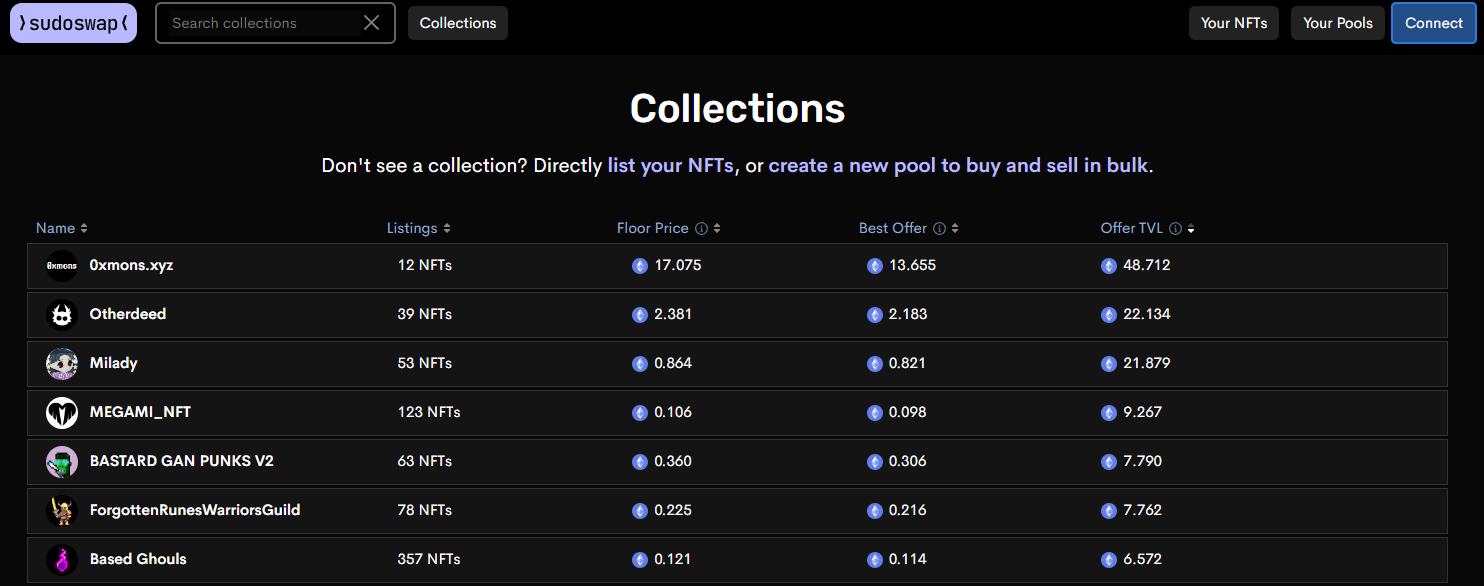
Task: Click ETH icon beside 21.879 offer TVL
Action: coord(1109,364)
